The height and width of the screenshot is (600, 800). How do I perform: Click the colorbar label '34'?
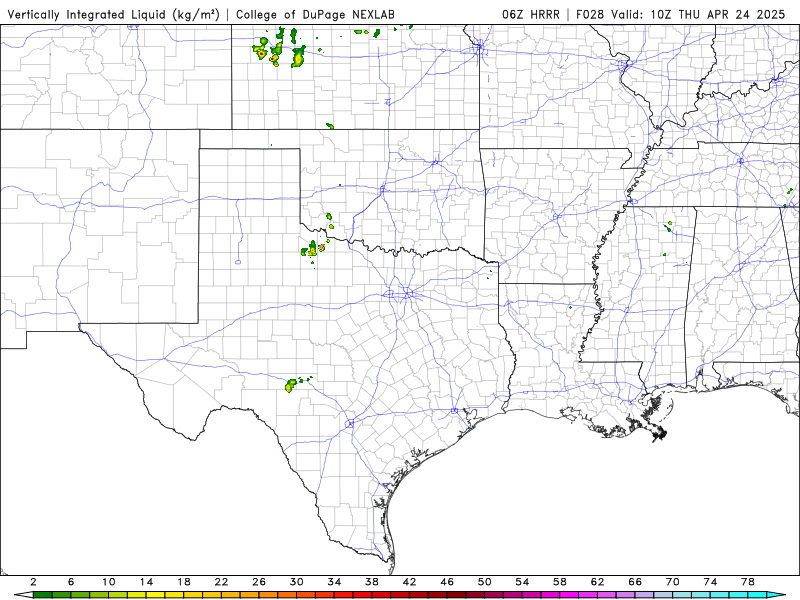(334, 582)
